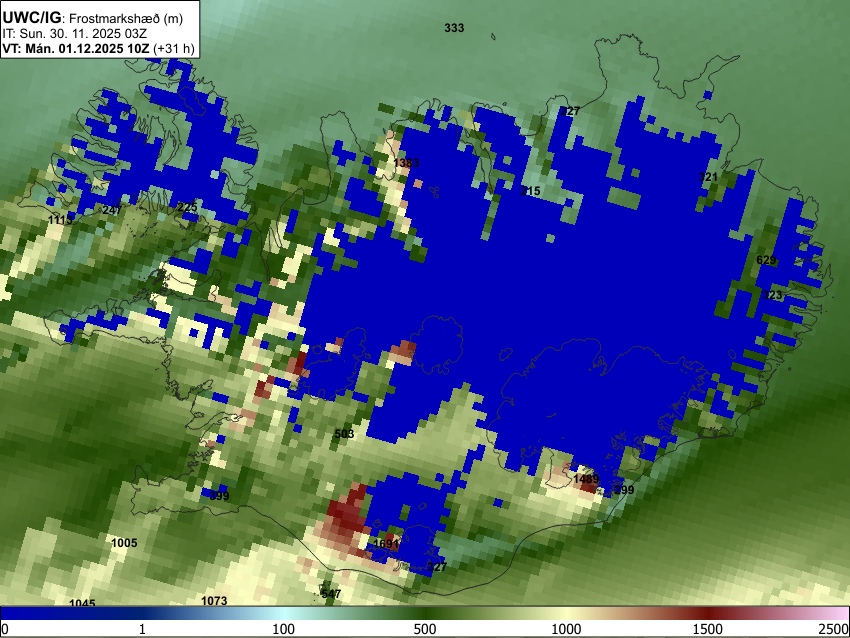Click the '1000' tick on the color scale
Viewport: 850px width, 638px height.
(566, 629)
